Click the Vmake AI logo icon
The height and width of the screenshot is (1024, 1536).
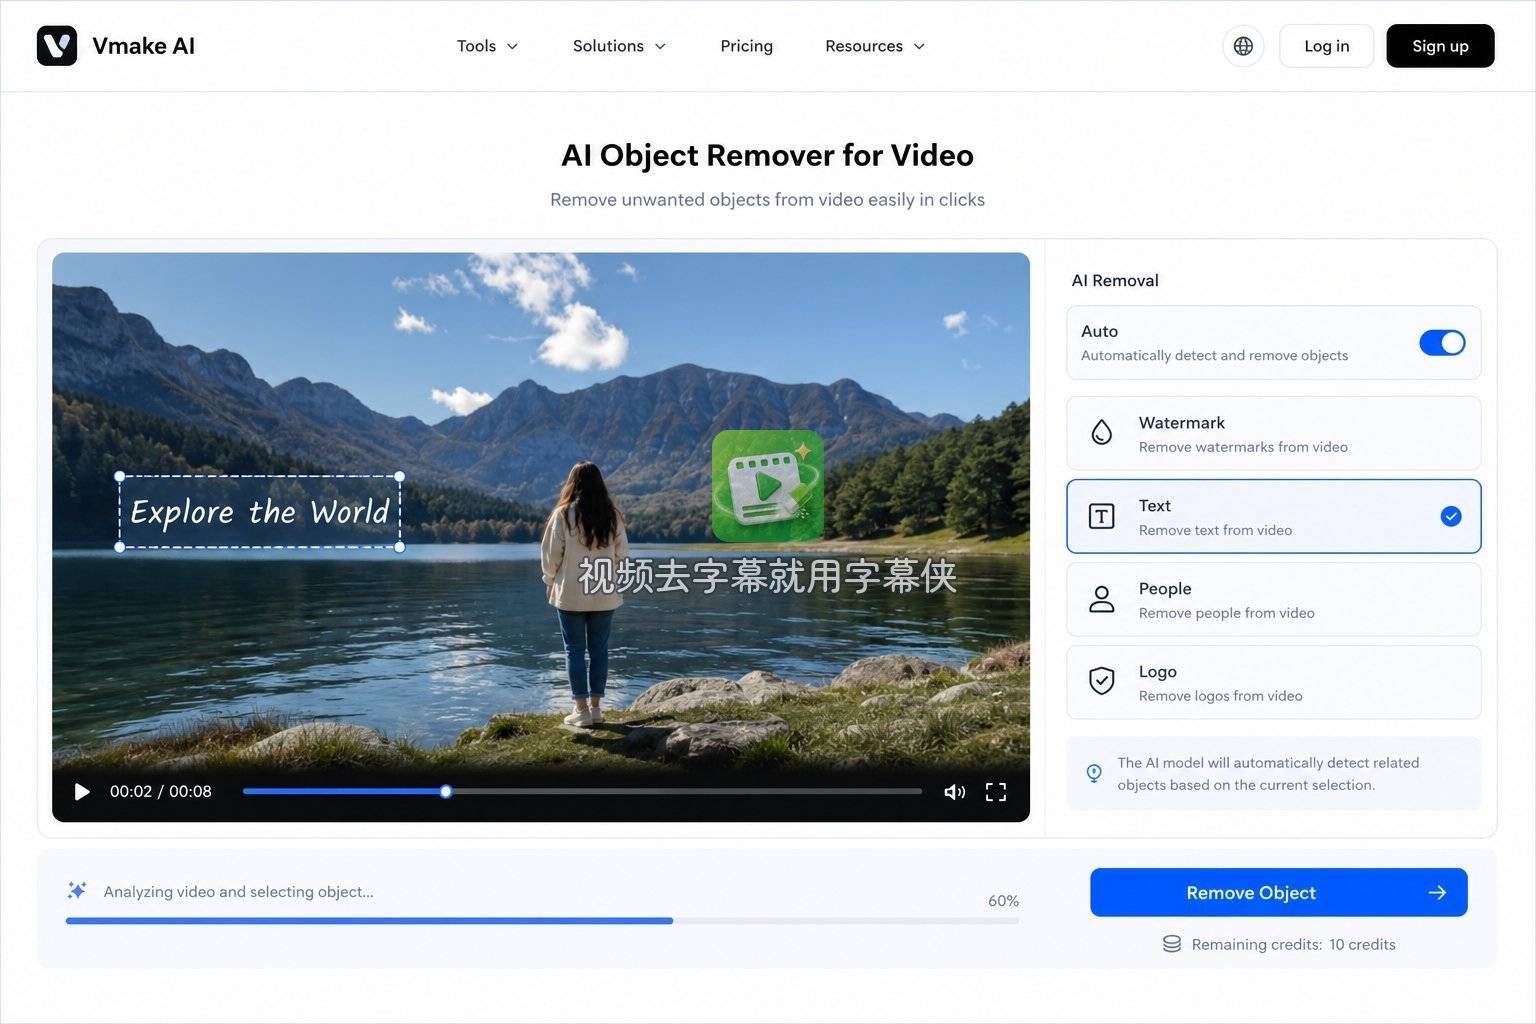(x=57, y=46)
